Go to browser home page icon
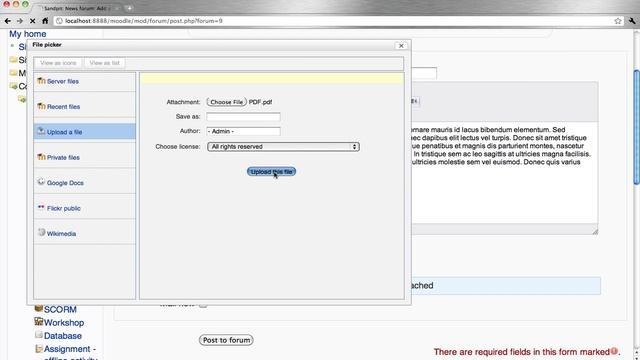 45,21
